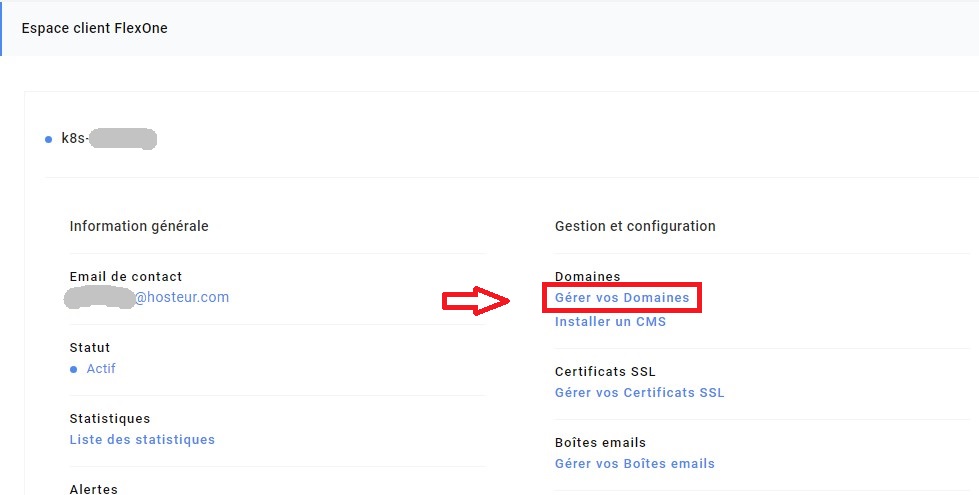Click the Installer un CMS link
Screen dimensions: 979x495
(x=610, y=322)
